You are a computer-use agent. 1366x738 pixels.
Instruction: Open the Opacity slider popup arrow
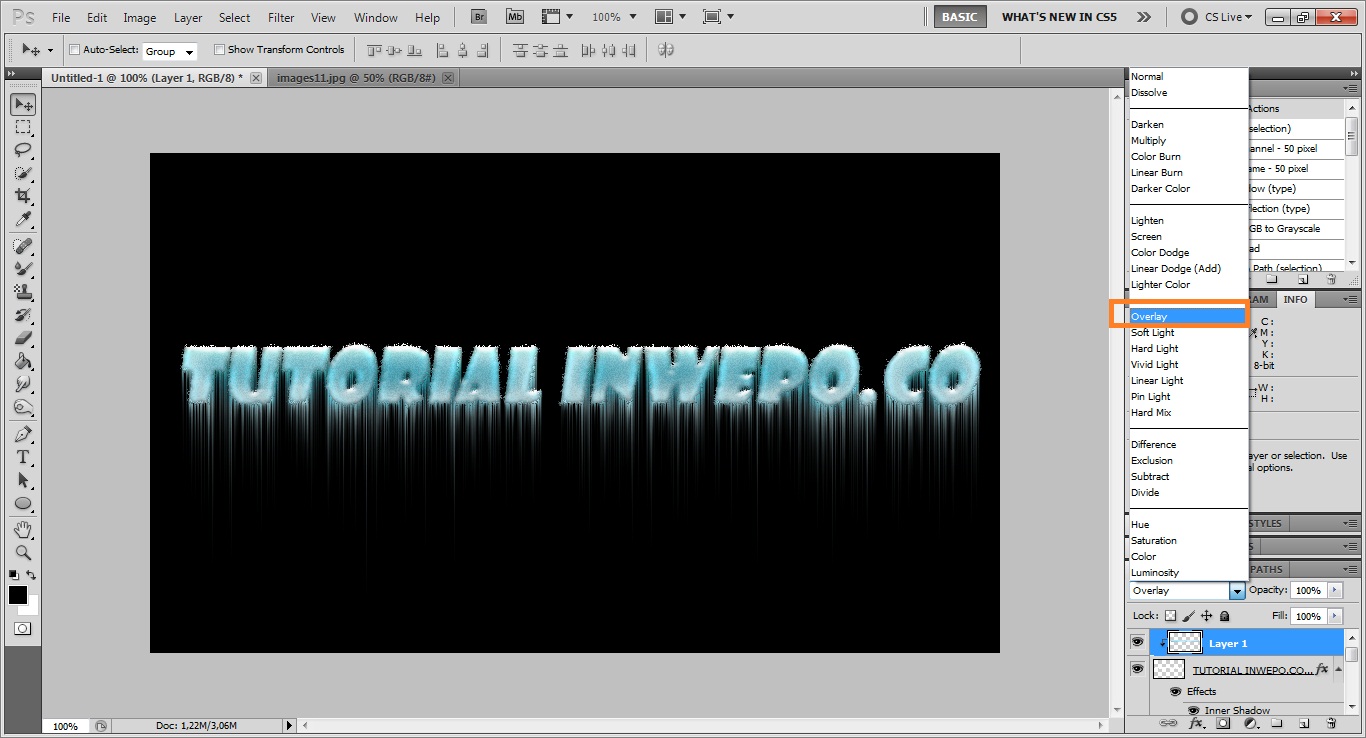tap(1333, 590)
